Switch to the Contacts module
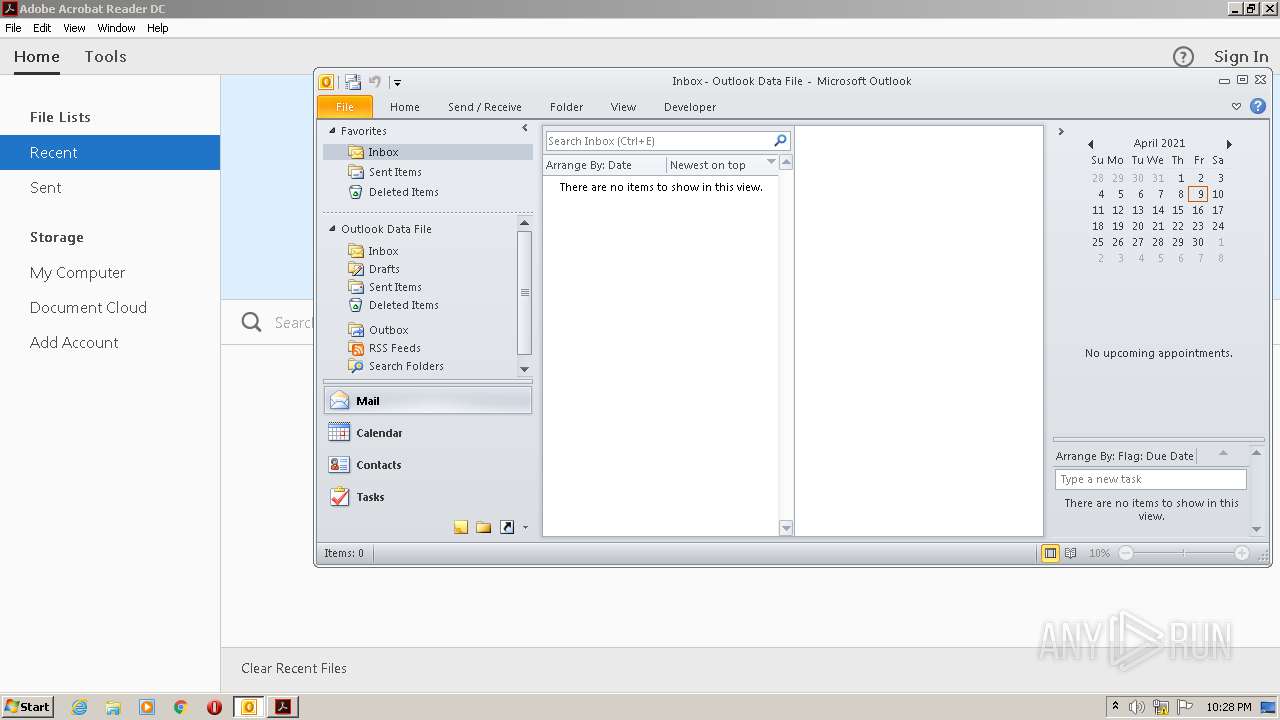Image resolution: width=1280 pixels, height=720 pixels. [x=428, y=465]
